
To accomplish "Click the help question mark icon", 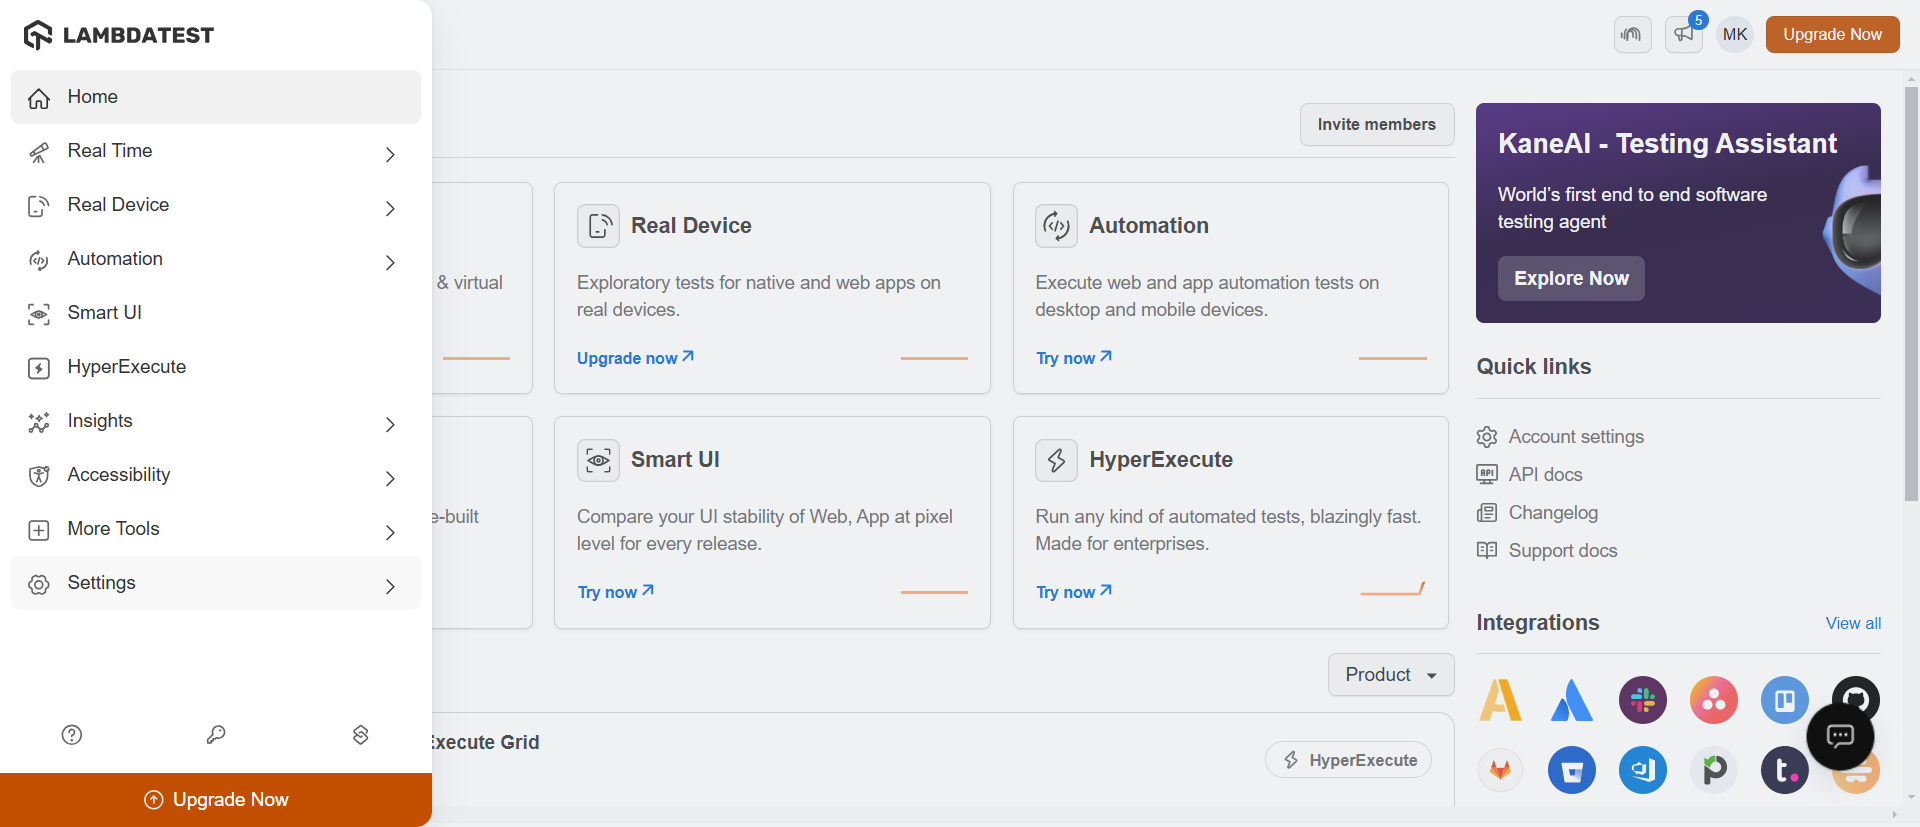I will click(72, 735).
